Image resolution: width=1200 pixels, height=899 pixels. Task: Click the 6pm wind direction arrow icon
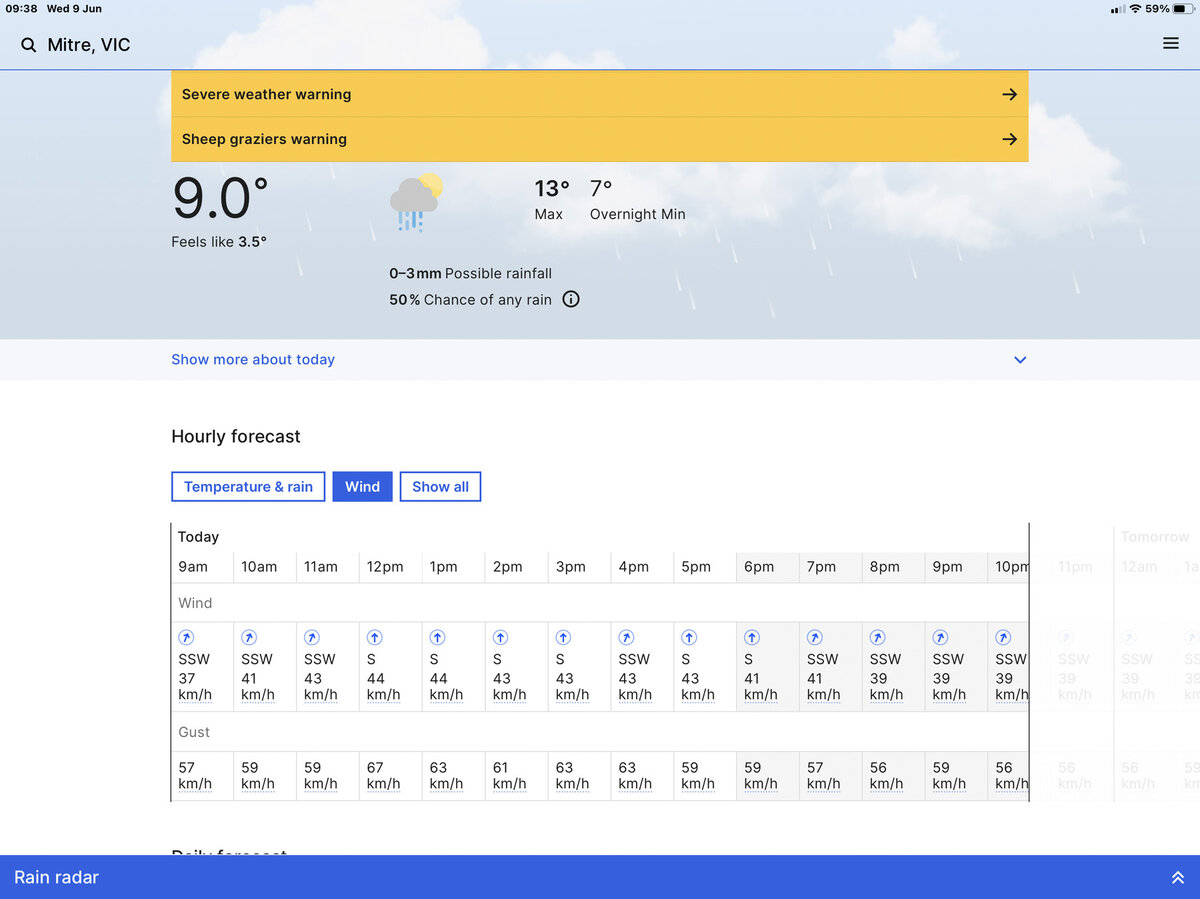coord(752,637)
